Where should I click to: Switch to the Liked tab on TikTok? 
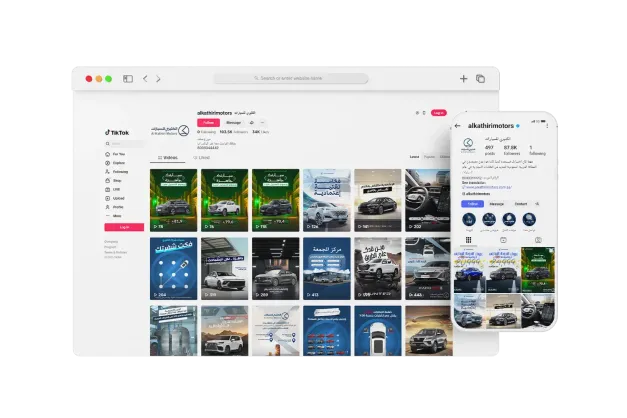coord(202,158)
